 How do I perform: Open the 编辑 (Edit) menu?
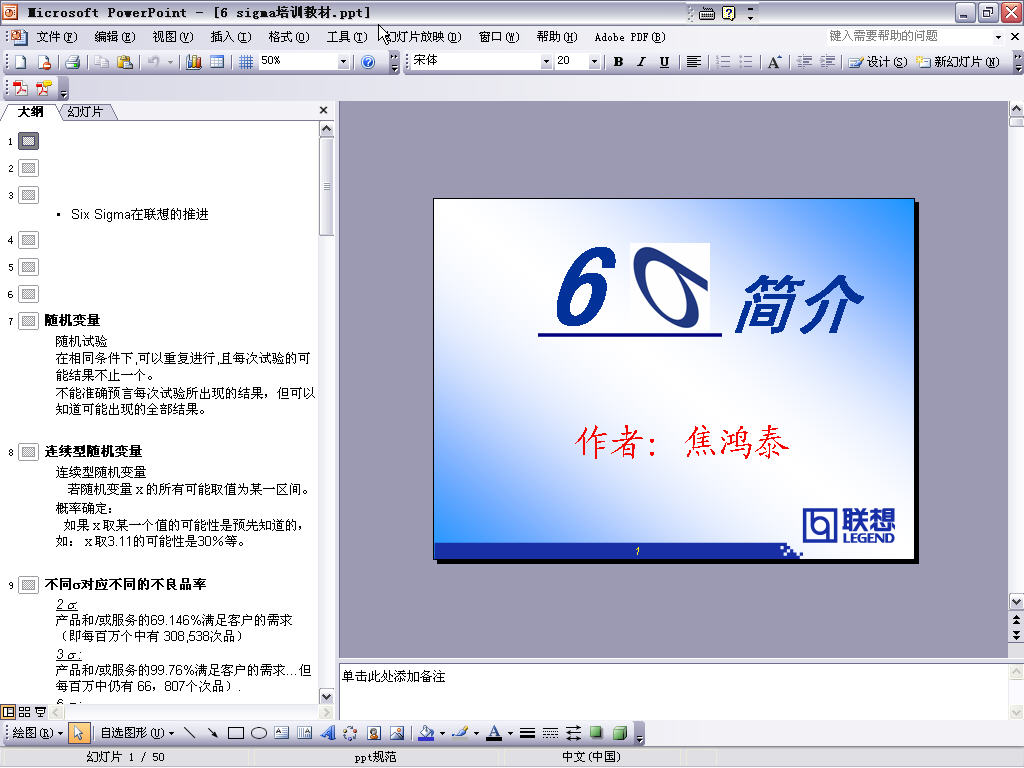[x=114, y=37]
